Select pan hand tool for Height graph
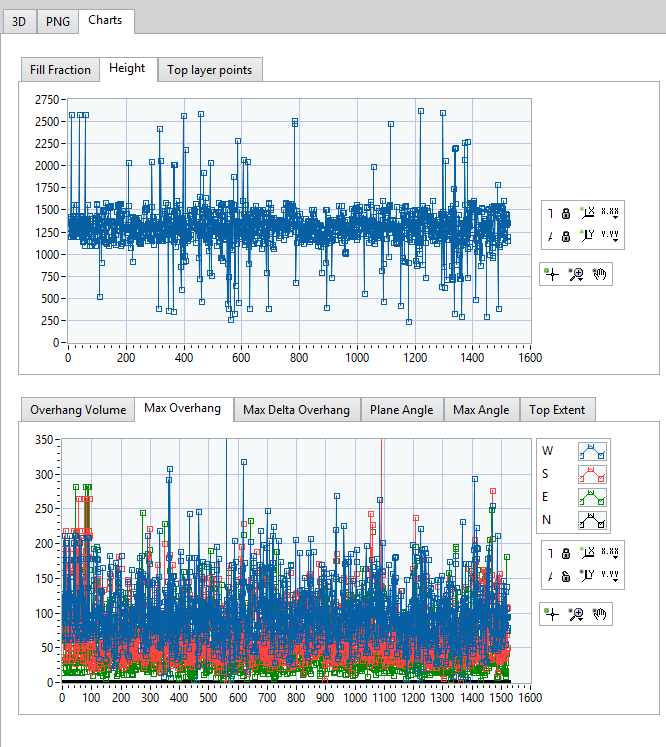The image size is (666, 747). 600,274
